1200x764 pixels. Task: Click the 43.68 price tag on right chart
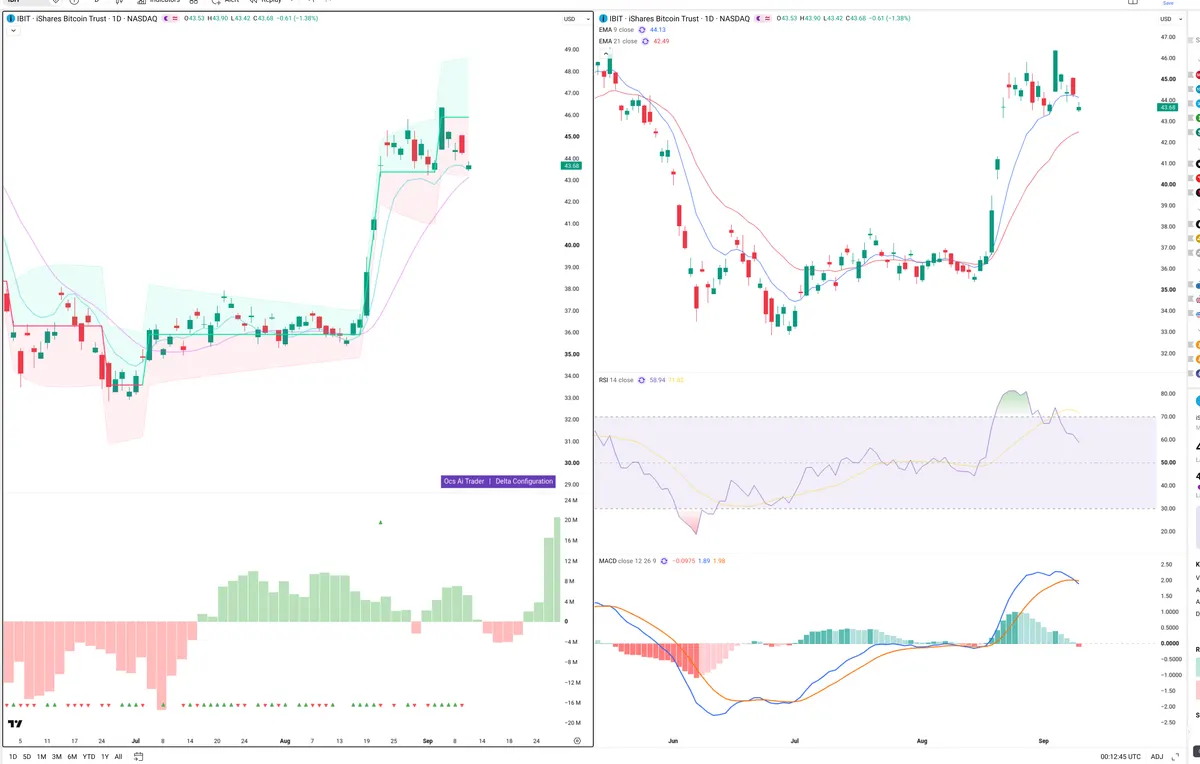tap(1168, 106)
